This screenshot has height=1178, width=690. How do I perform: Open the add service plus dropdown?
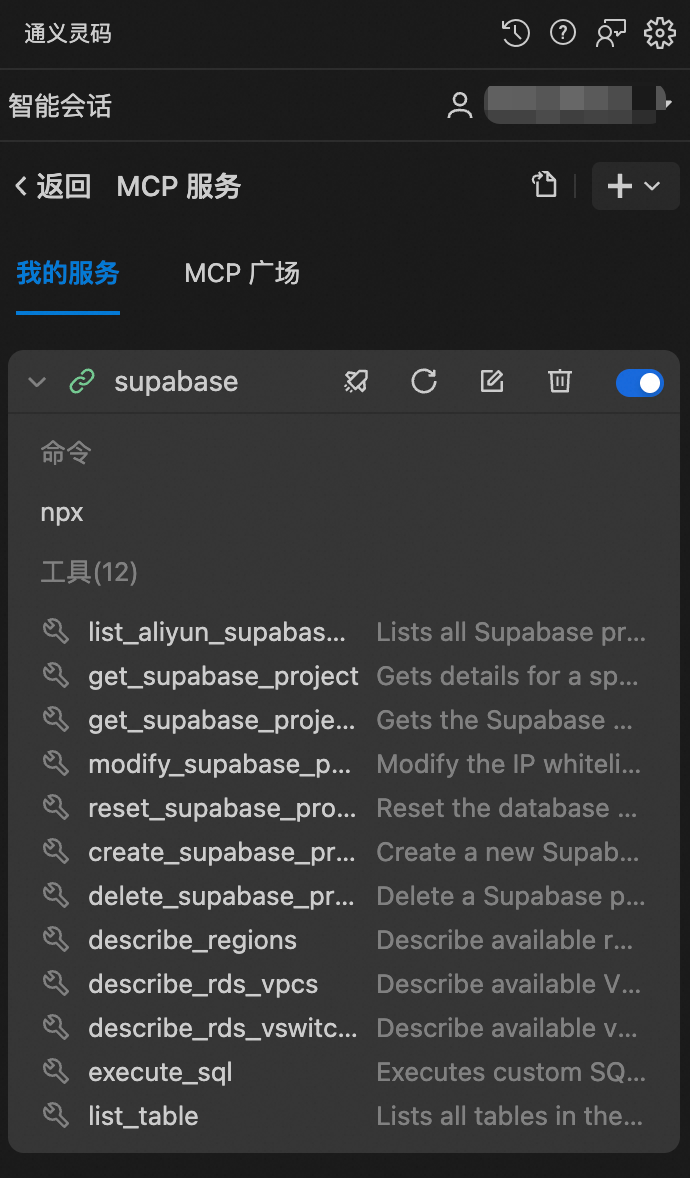click(635, 186)
